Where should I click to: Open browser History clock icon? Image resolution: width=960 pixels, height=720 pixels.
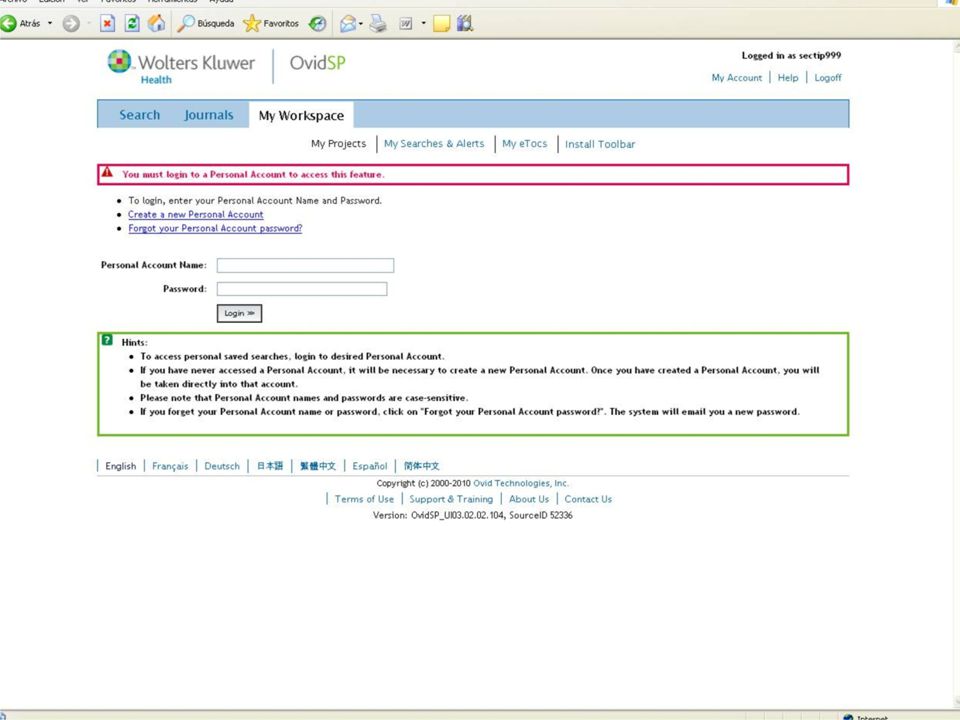point(317,24)
